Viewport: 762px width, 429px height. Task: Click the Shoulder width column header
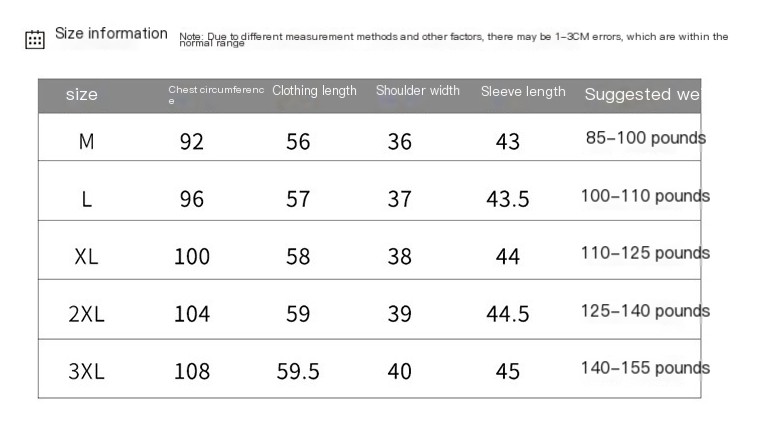point(418,91)
